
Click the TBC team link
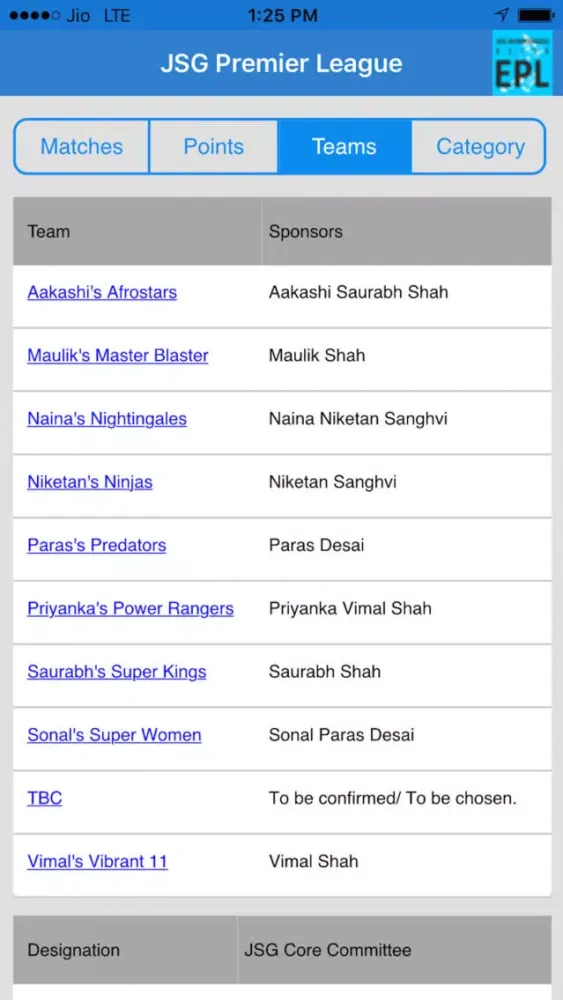(45, 798)
